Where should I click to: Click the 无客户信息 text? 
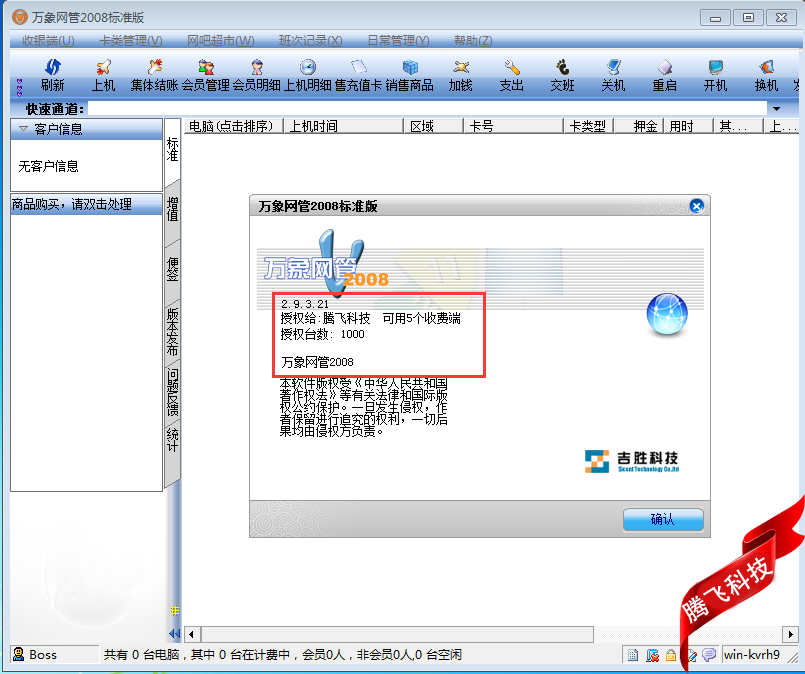[x=48, y=166]
